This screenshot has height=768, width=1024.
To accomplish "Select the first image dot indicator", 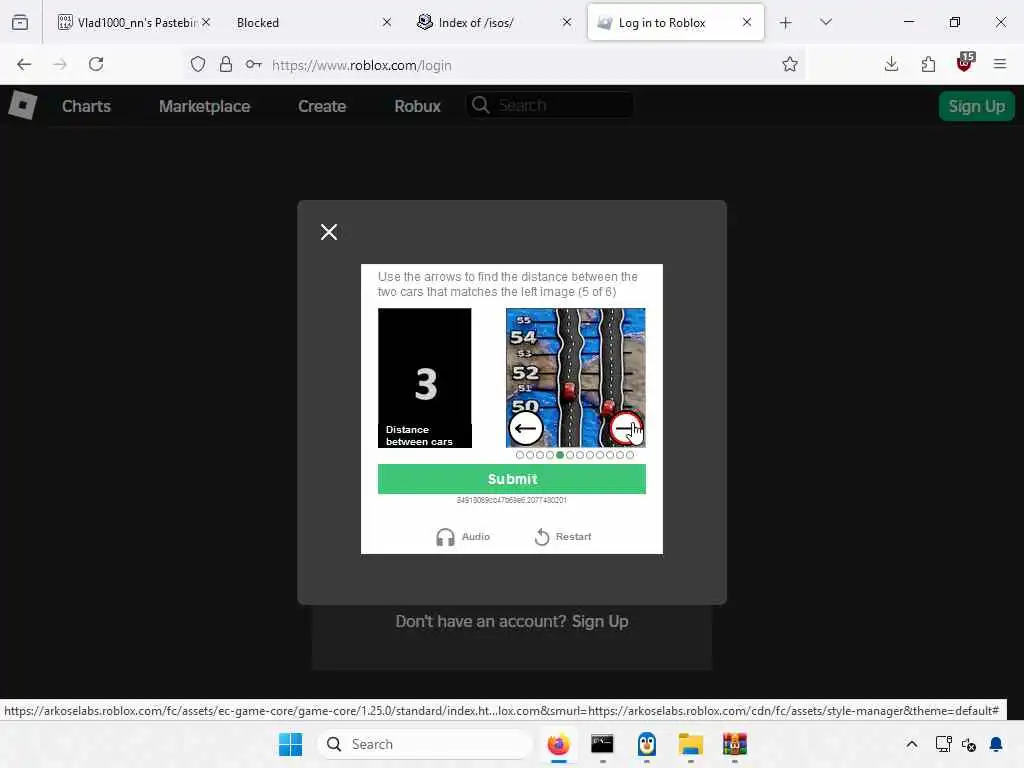I will coord(520,455).
